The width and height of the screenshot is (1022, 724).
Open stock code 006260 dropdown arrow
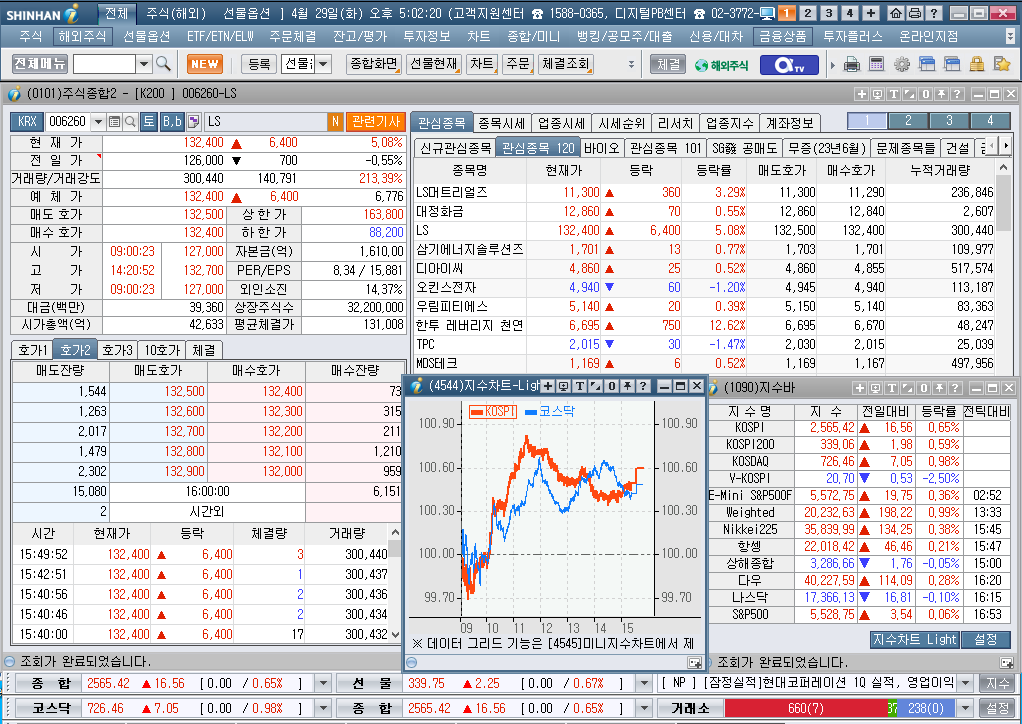click(98, 121)
